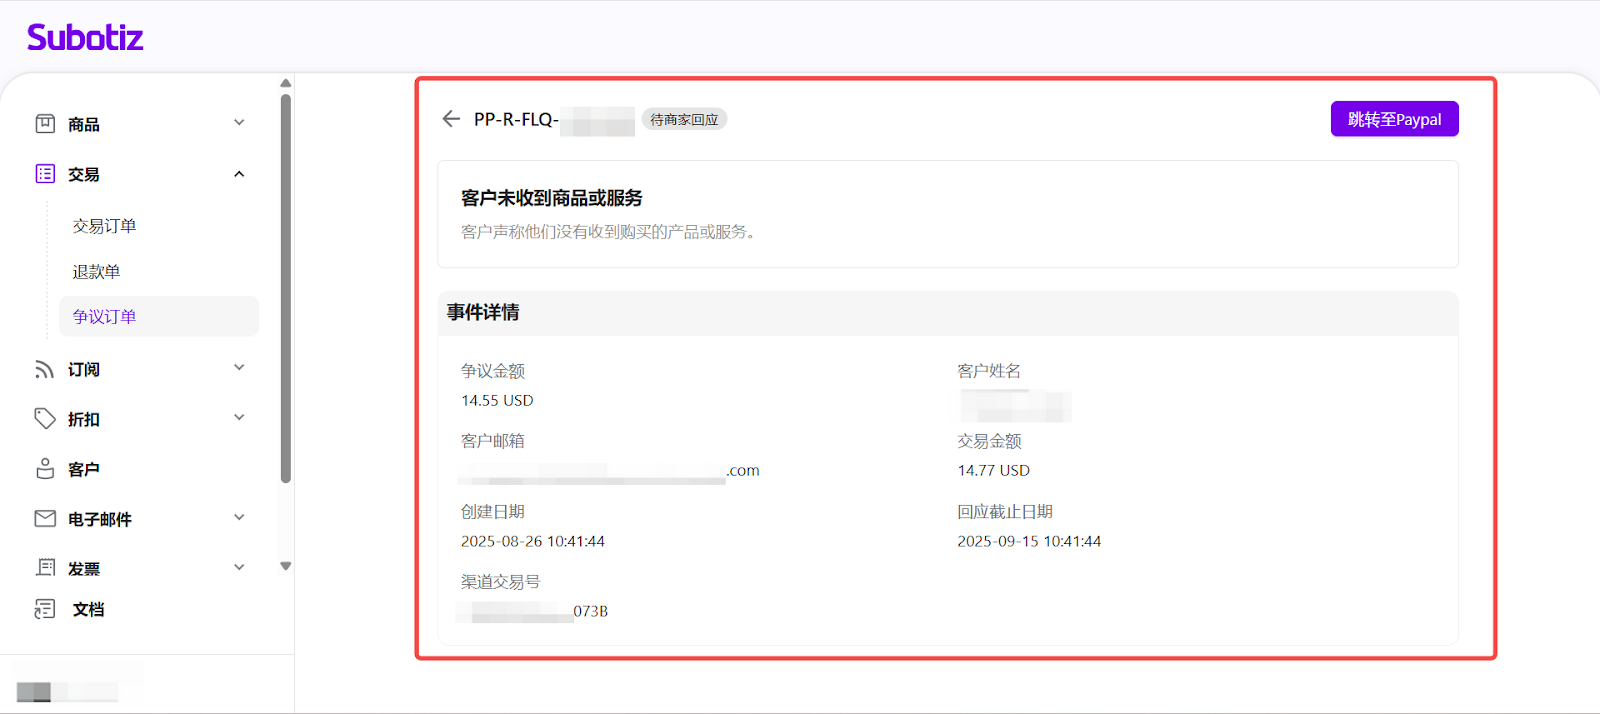Click the 电子邮件 envelope icon

point(45,519)
